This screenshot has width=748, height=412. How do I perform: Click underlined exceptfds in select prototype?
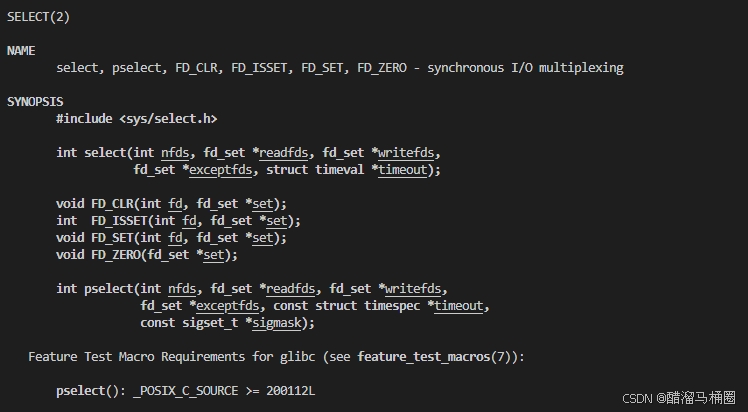tap(220, 170)
